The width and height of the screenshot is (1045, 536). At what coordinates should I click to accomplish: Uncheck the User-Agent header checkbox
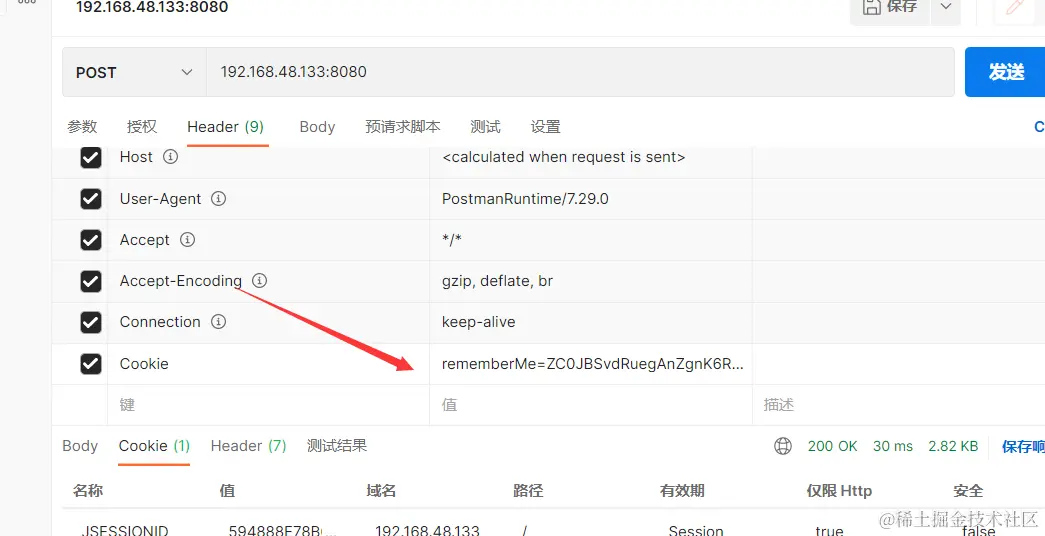[x=91, y=199]
